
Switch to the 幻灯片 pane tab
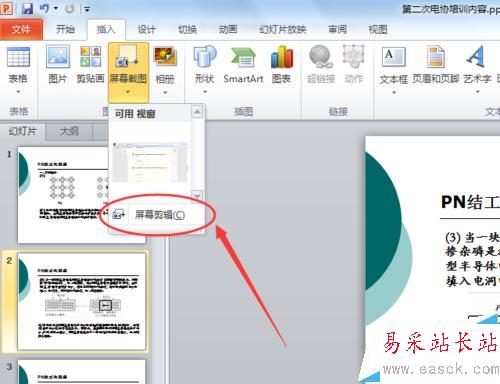pyautogui.click(x=23, y=131)
